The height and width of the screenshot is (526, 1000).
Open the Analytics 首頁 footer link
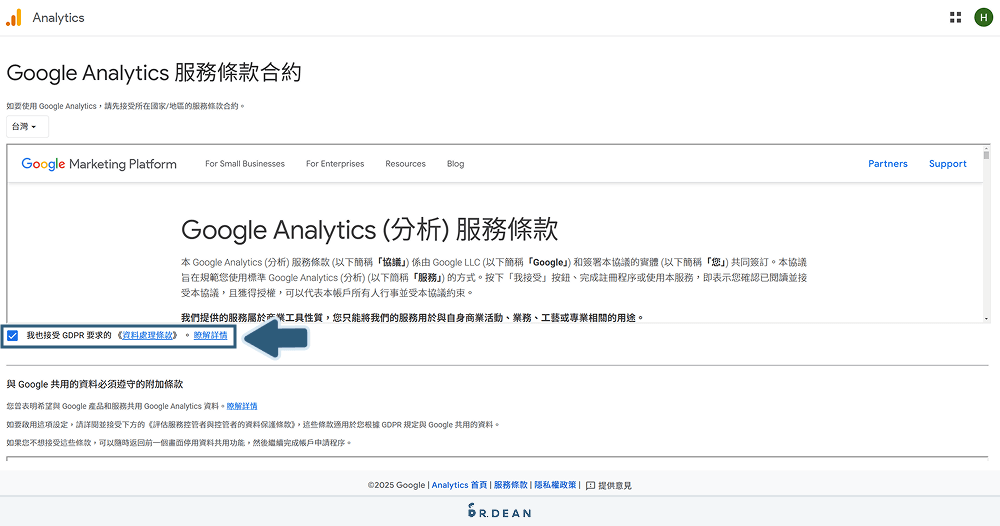459,485
